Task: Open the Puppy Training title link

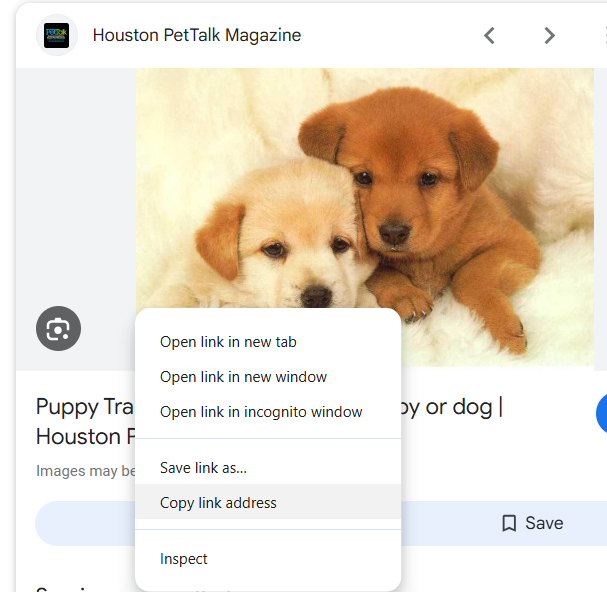Action: pyautogui.click(x=82, y=408)
